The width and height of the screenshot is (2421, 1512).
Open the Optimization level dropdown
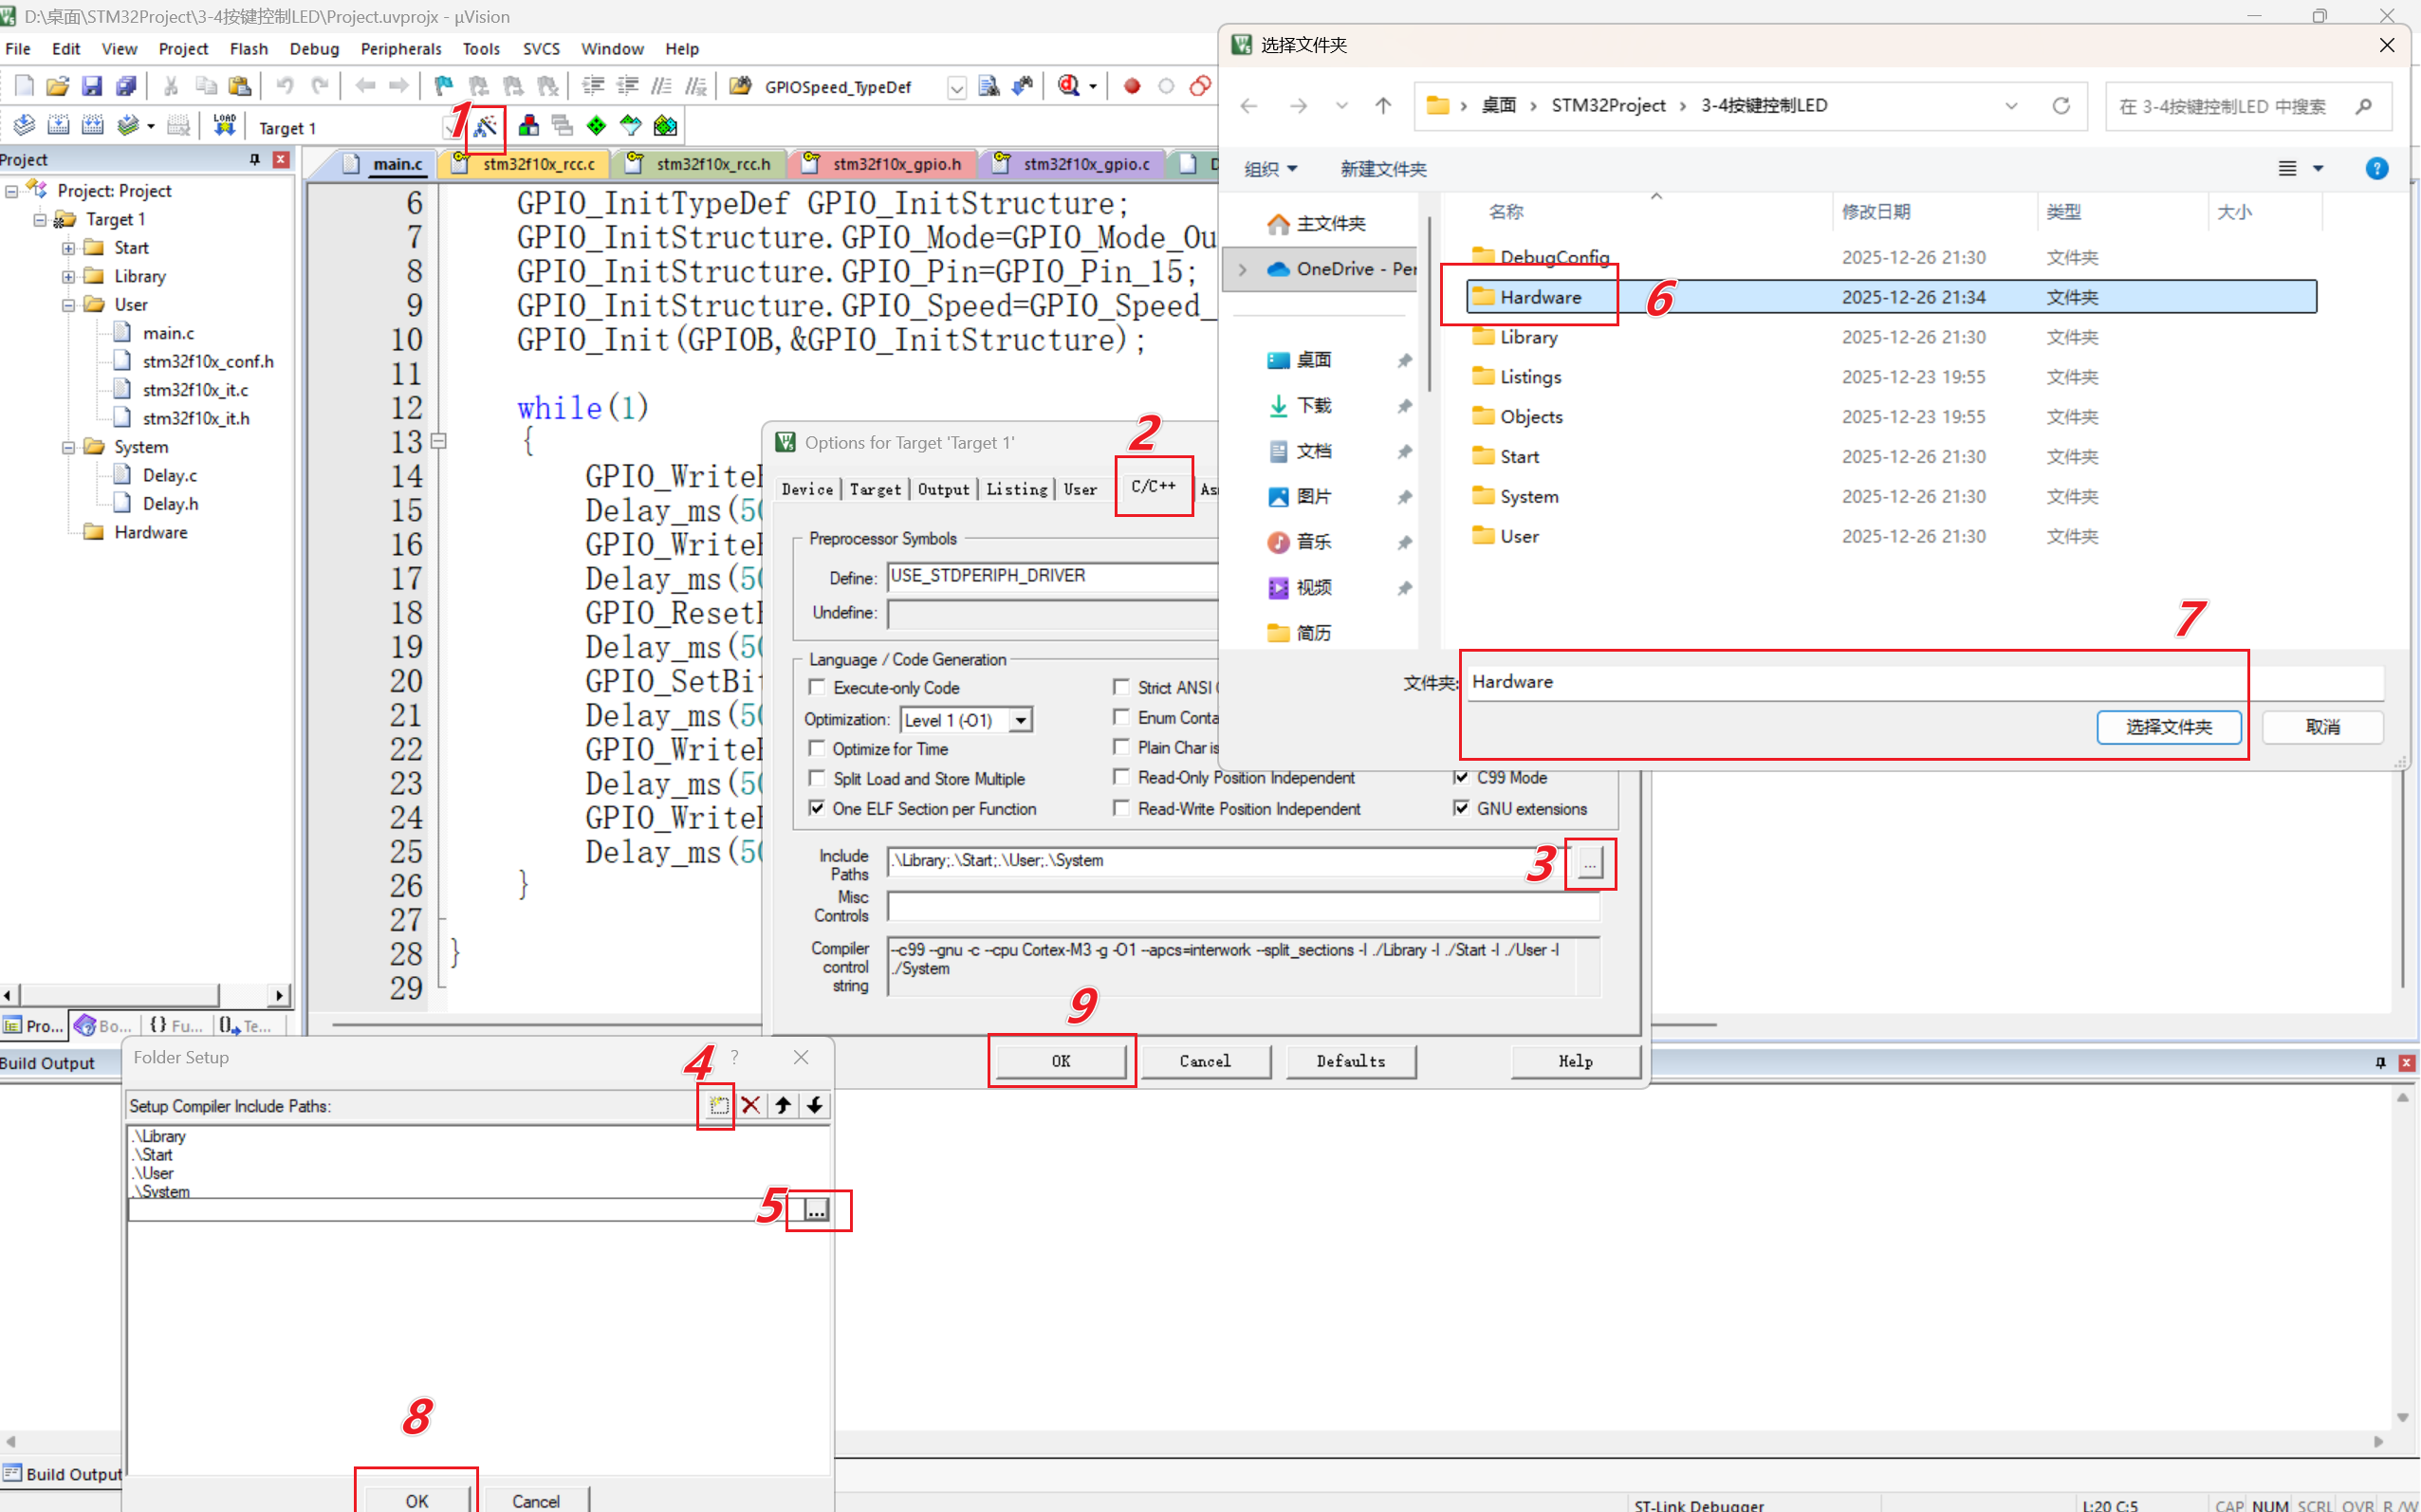(x=1020, y=720)
